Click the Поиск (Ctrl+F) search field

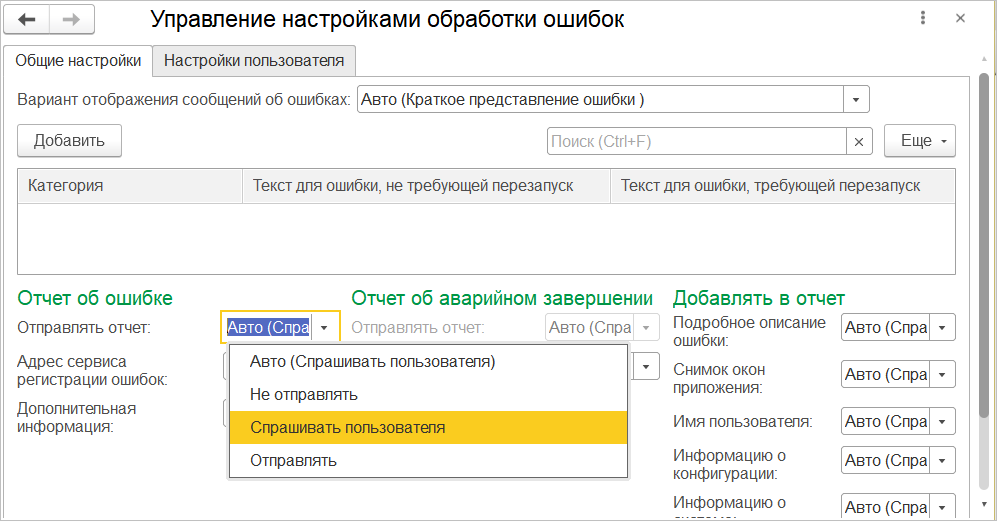point(697,142)
